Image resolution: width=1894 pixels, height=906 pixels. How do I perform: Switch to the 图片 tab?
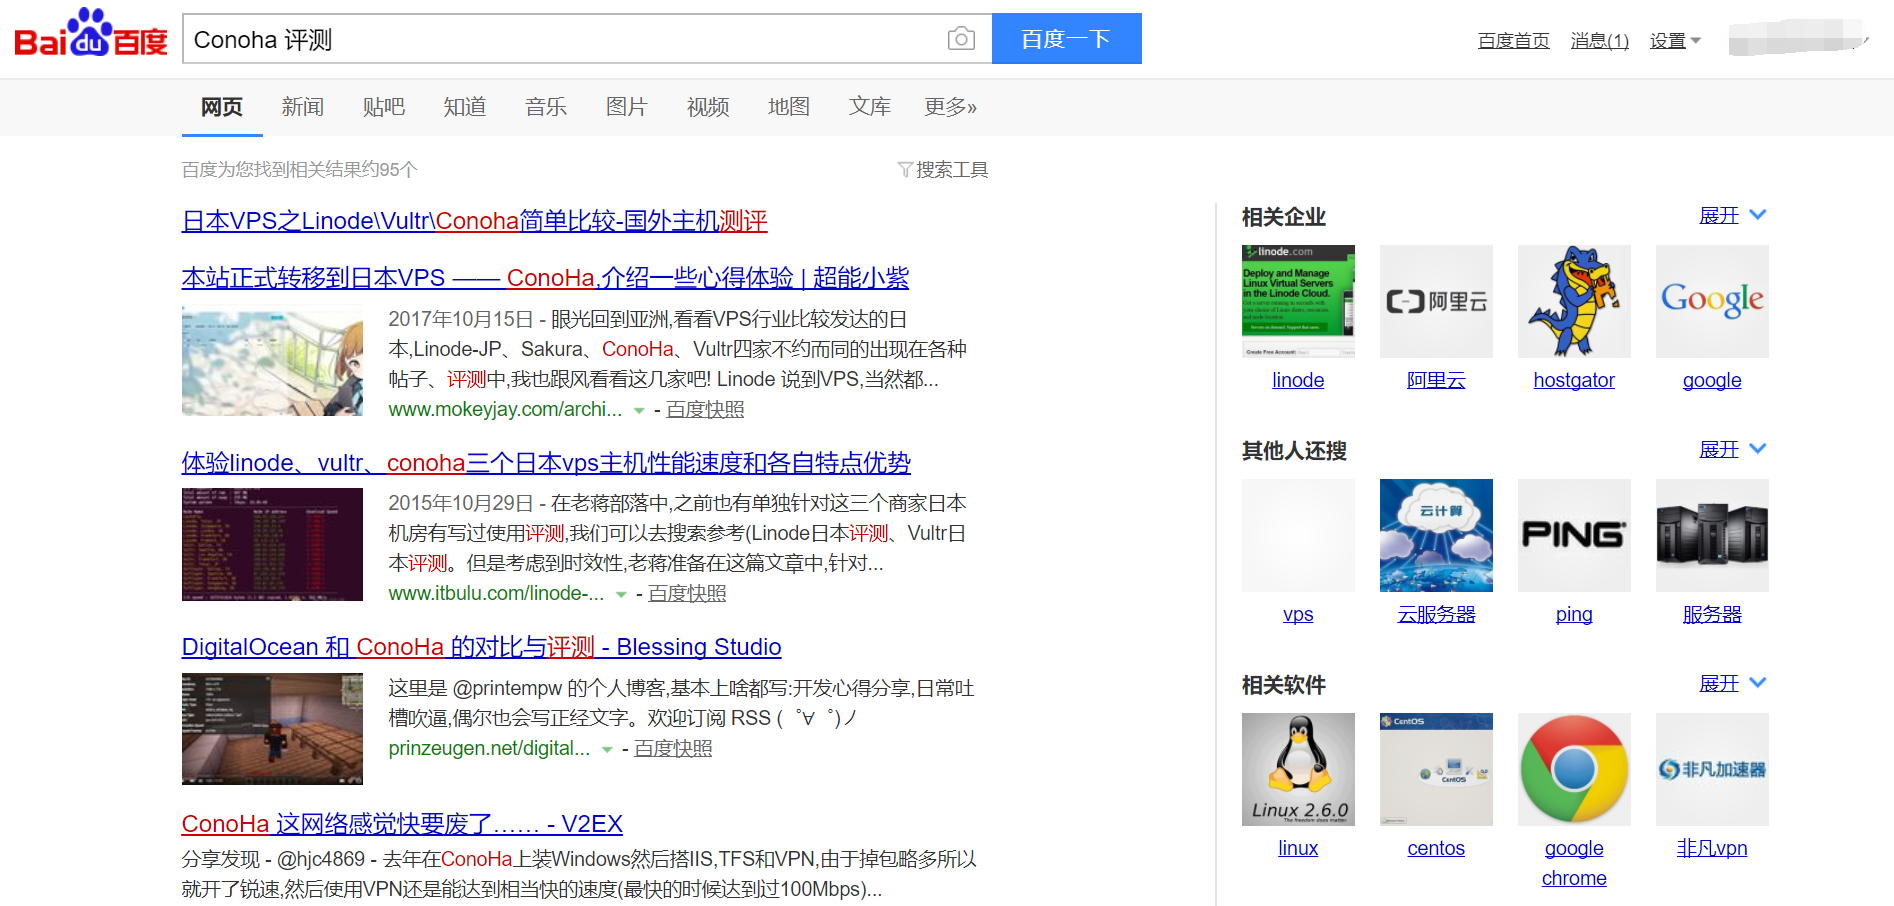[627, 107]
